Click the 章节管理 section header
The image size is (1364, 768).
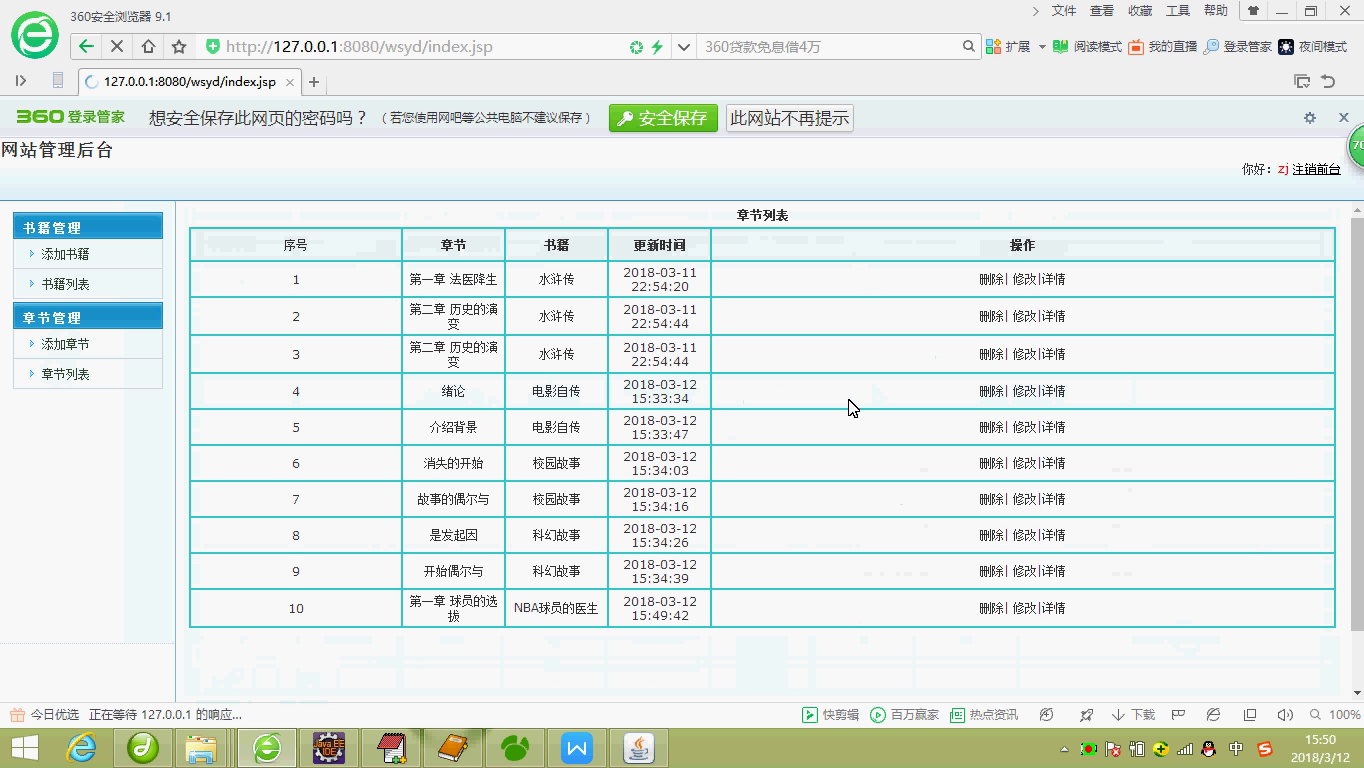point(88,317)
